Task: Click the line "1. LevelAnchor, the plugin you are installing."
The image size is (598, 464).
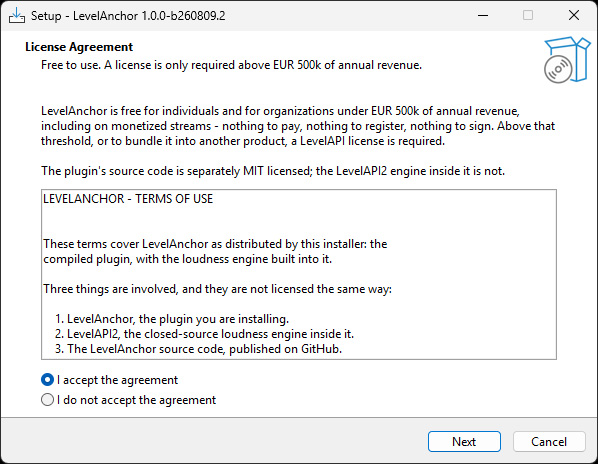Action: 172,319
